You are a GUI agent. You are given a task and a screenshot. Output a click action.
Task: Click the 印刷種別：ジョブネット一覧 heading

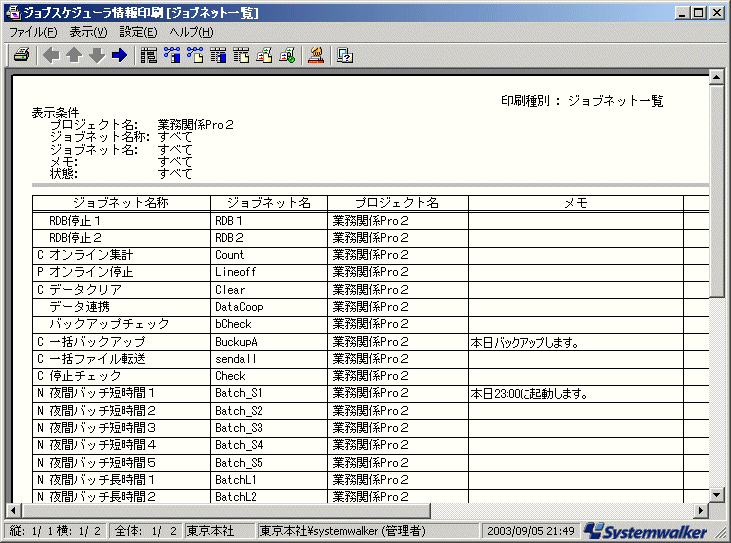click(582, 101)
